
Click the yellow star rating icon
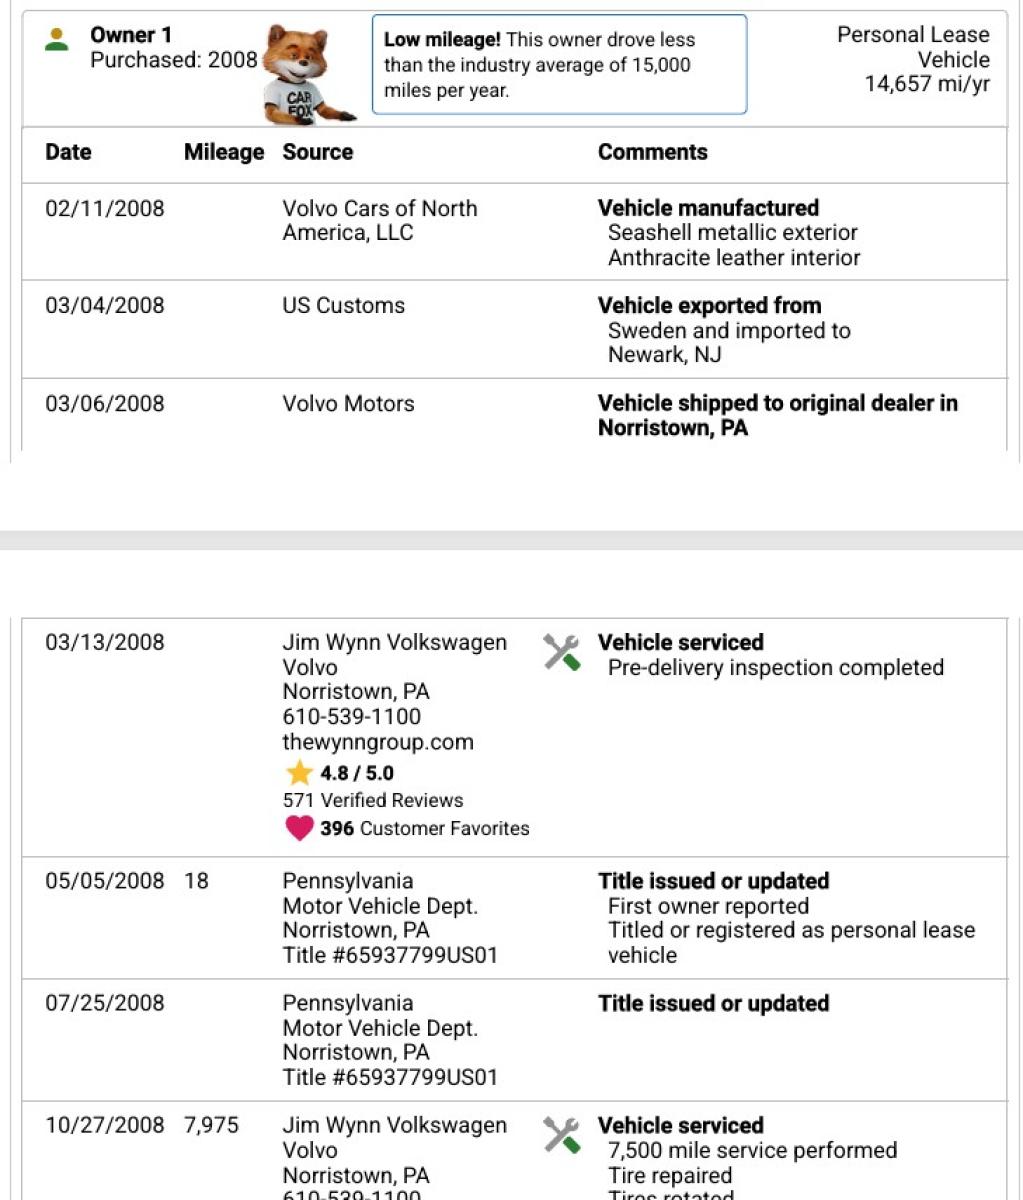pos(299,773)
